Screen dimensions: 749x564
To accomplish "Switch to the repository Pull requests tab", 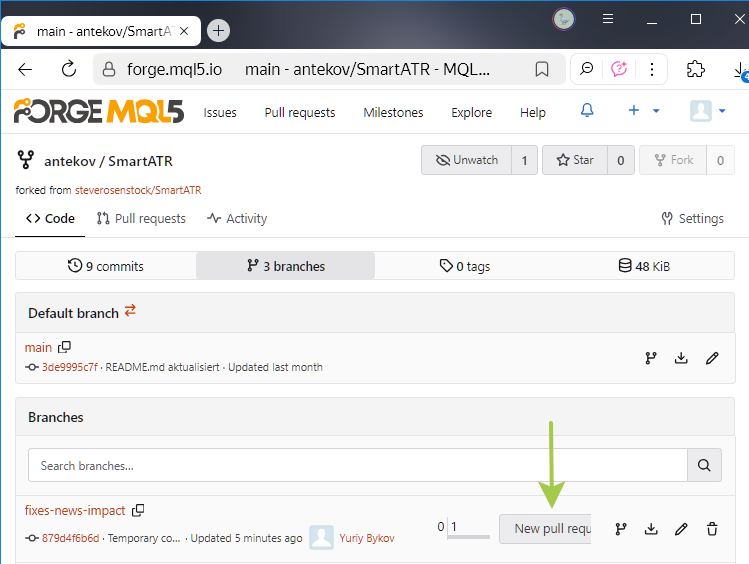I will (141, 219).
